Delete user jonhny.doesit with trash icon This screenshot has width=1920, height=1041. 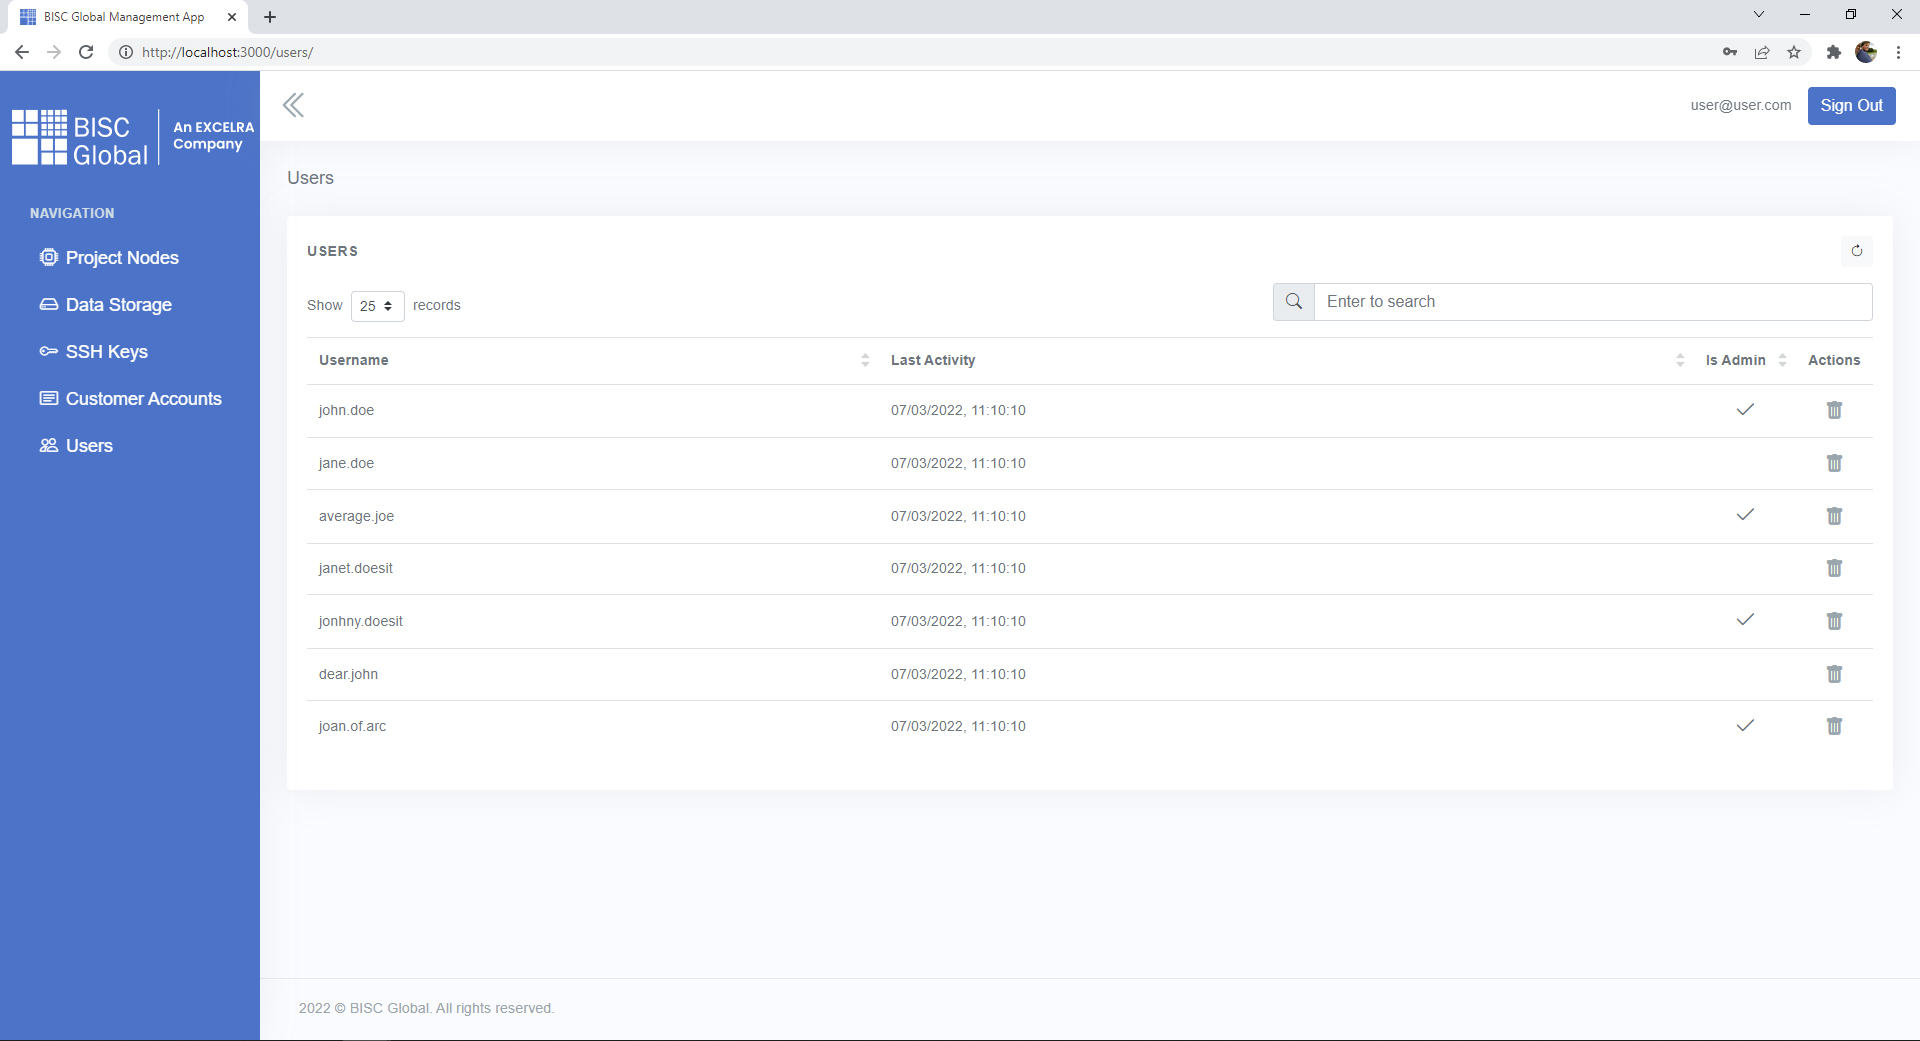[x=1834, y=621]
